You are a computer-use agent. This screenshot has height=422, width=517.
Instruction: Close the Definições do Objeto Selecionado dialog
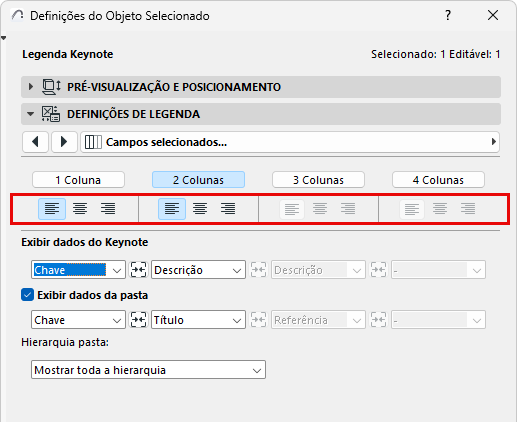(493, 15)
